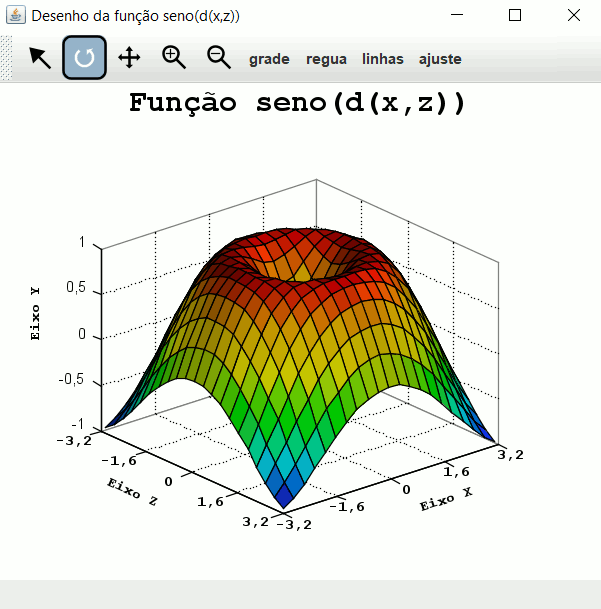
Task: Click the Eixo Z axis label
Action: tap(132, 492)
